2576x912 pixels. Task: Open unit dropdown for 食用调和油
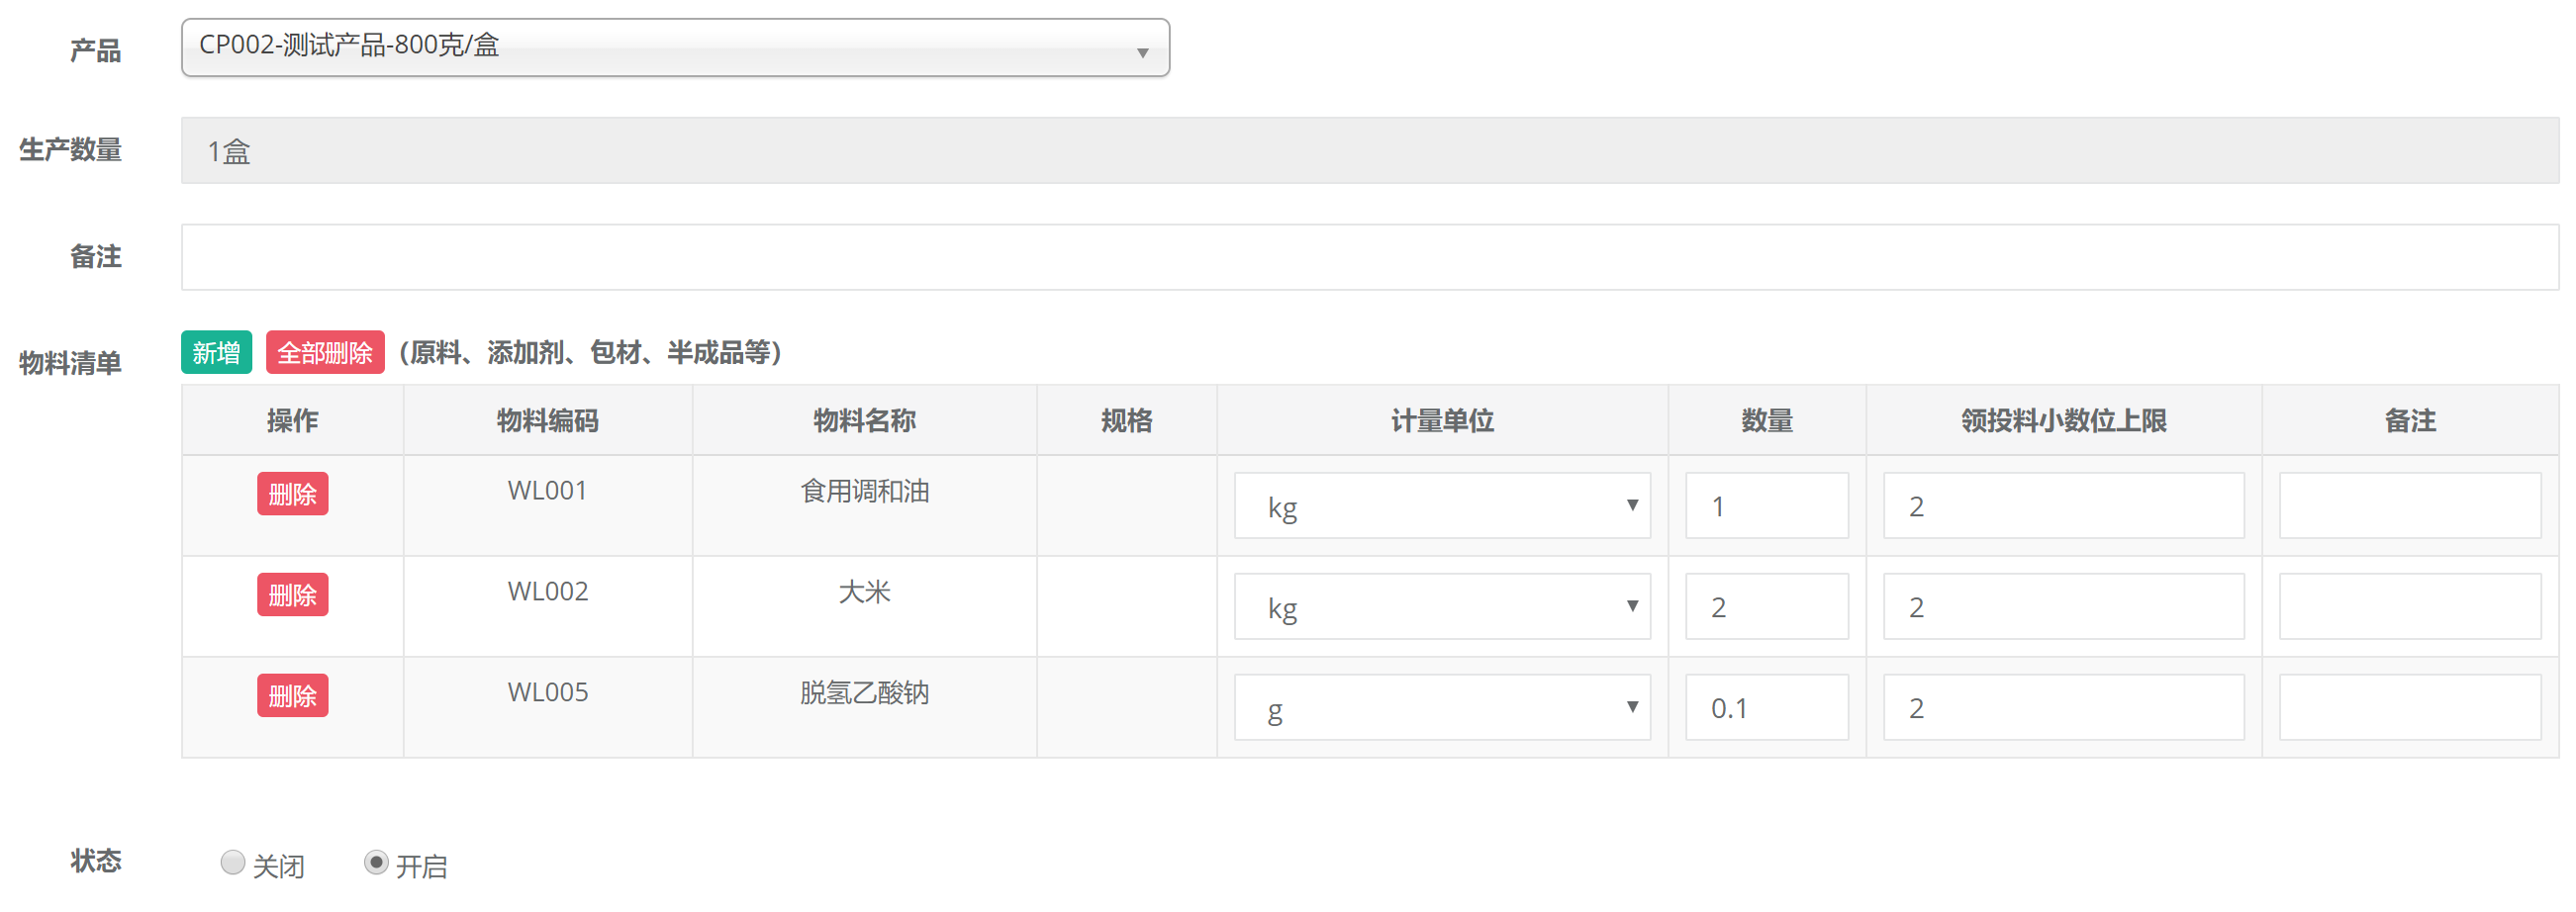[1441, 506]
